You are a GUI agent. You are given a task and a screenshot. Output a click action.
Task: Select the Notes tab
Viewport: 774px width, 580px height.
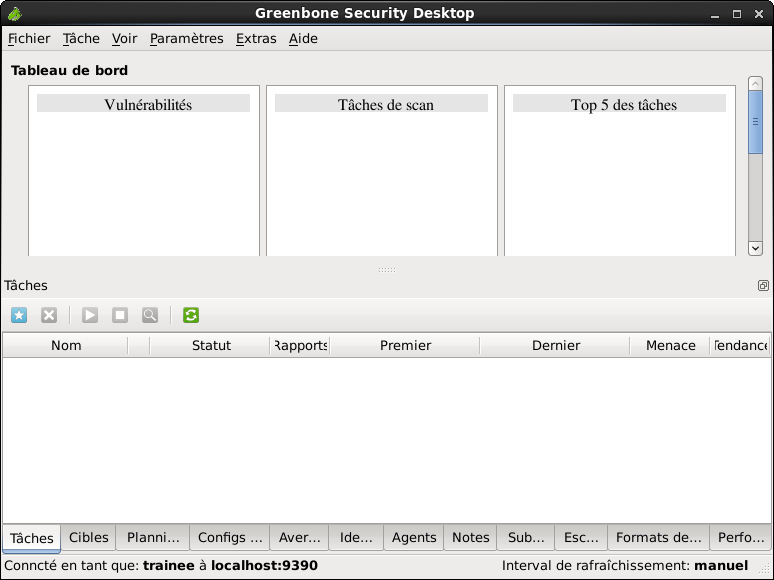click(470, 538)
